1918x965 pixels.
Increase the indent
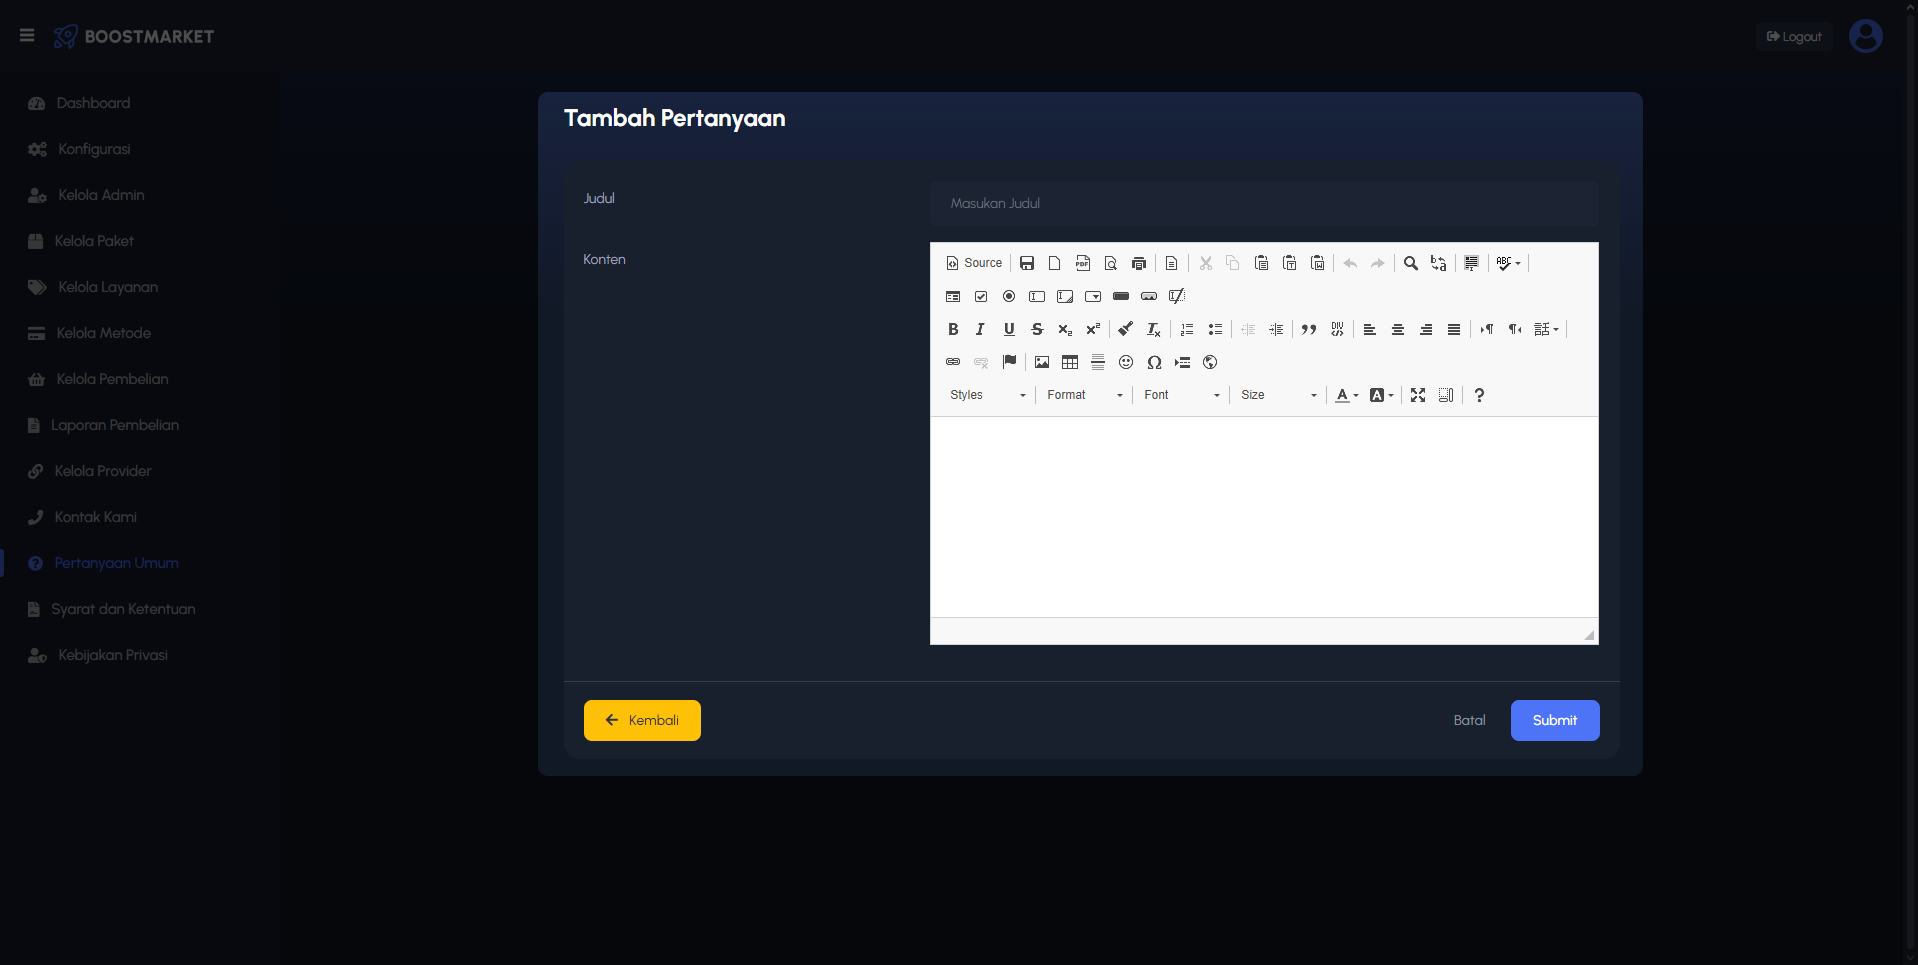tap(1276, 329)
